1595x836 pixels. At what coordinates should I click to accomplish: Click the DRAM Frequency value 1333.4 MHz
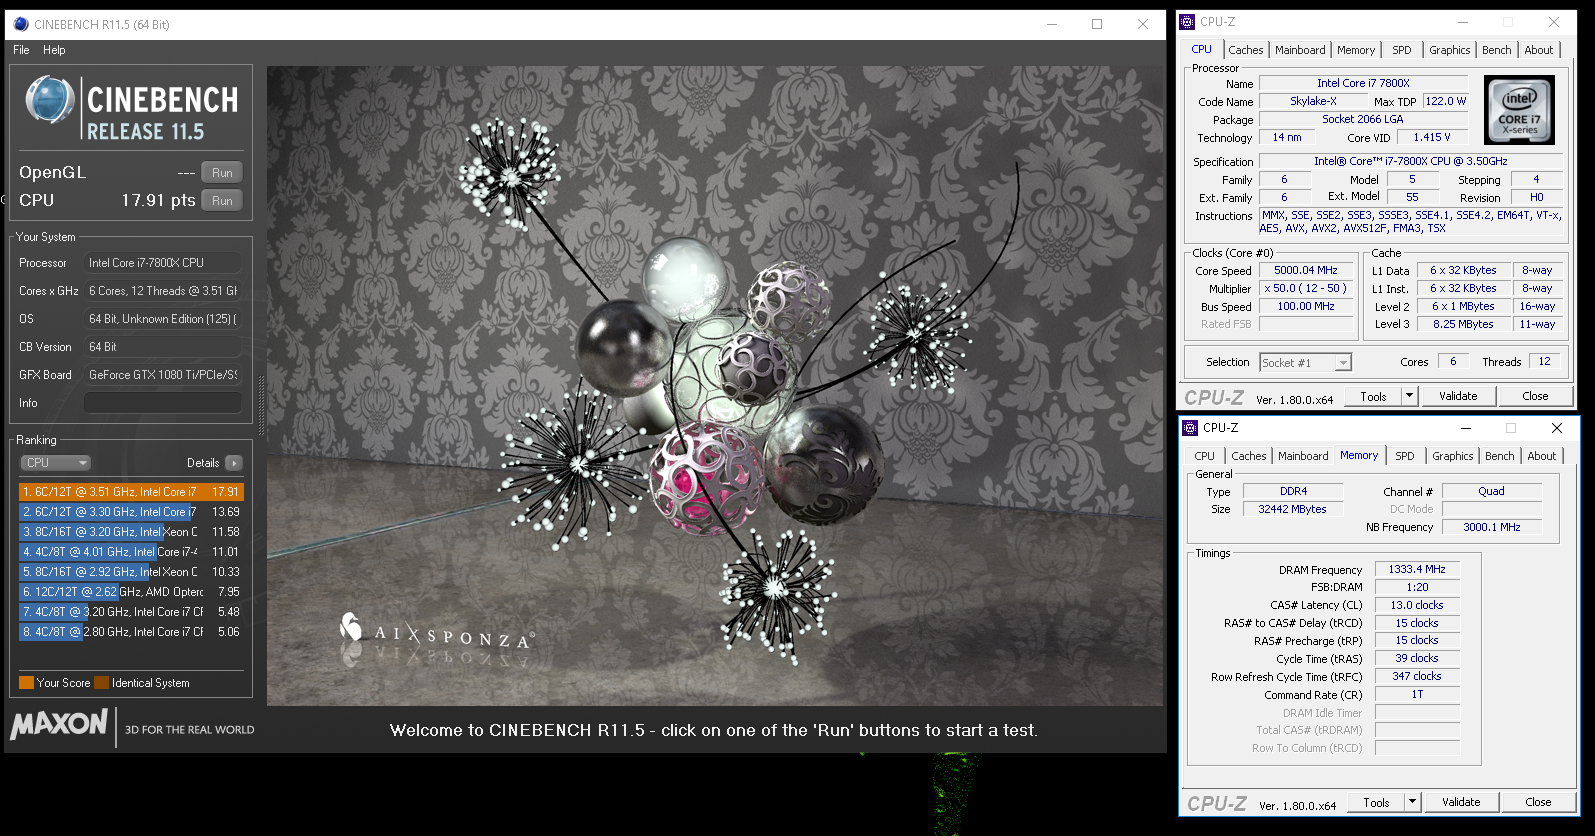pos(1417,569)
